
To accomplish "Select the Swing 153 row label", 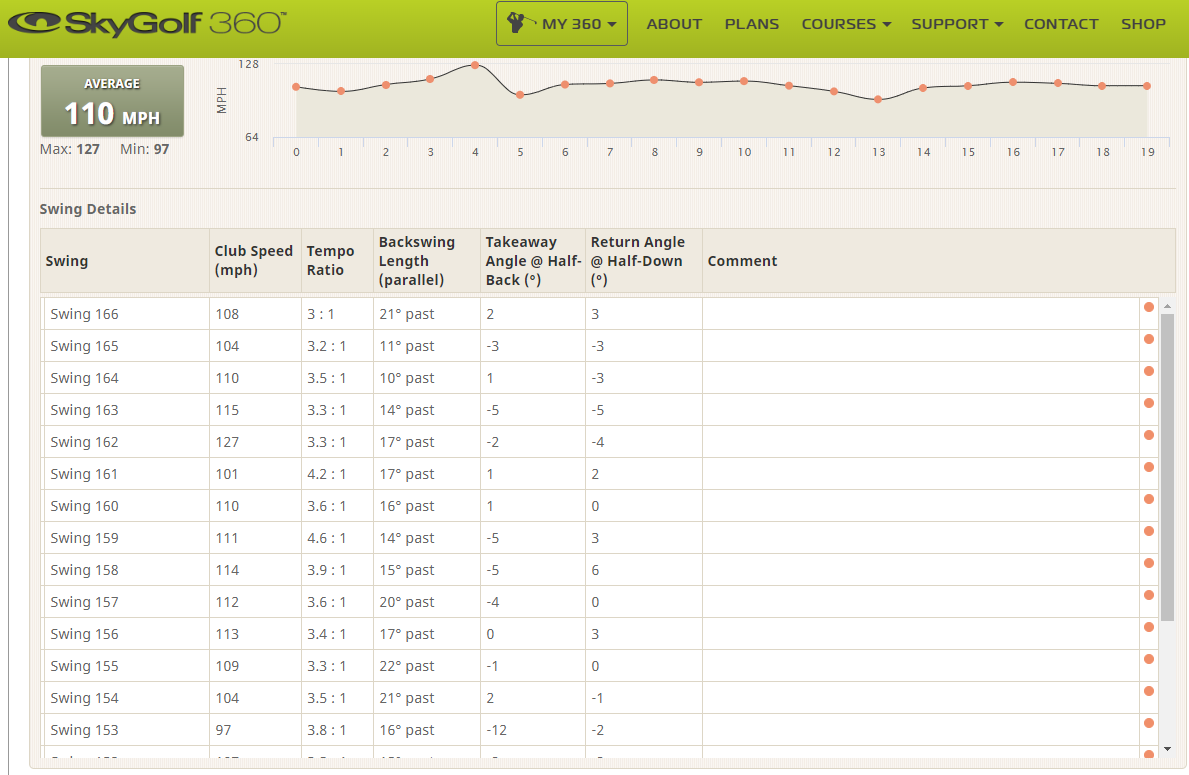I will coord(84,730).
